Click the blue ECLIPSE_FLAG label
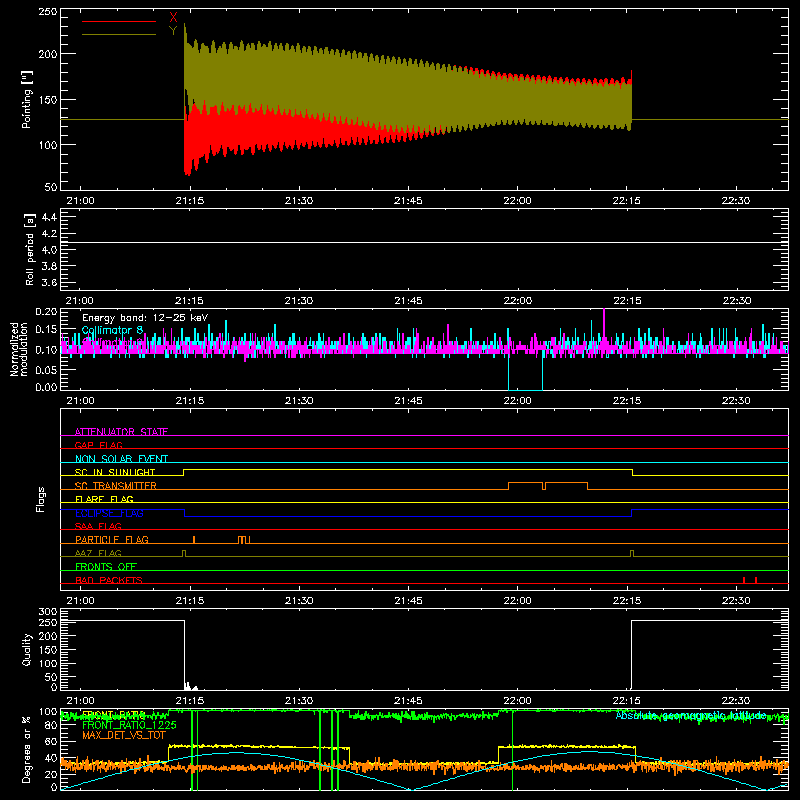The width and height of the screenshot is (800, 800). (109, 513)
